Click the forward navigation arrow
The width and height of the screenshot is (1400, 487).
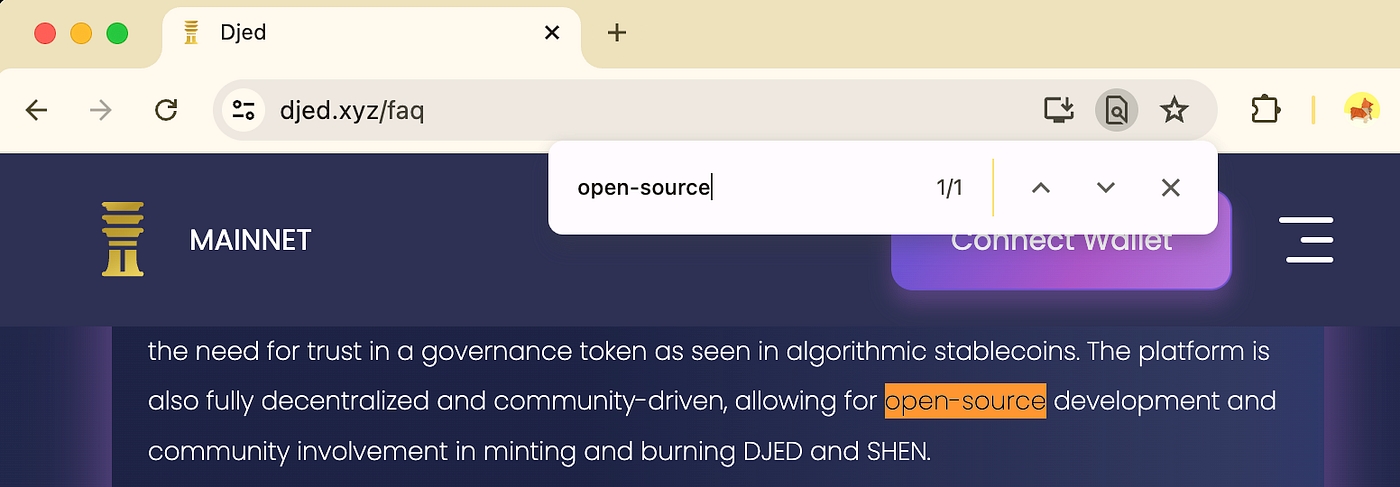[101, 110]
